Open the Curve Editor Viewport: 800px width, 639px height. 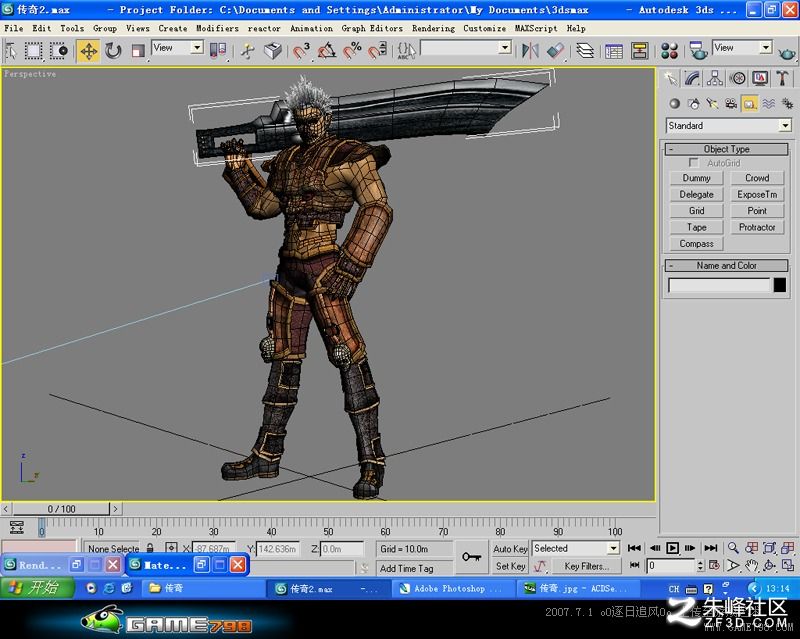tap(614, 51)
